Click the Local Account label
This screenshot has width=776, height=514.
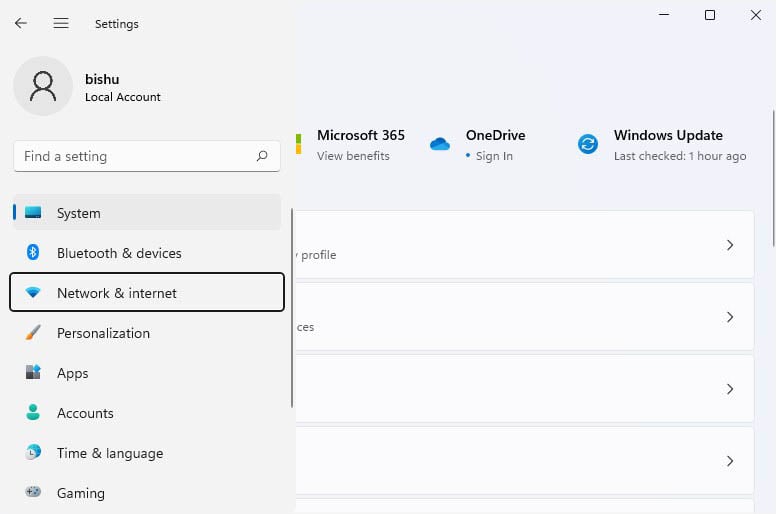pyautogui.click(x=123, y=97)
